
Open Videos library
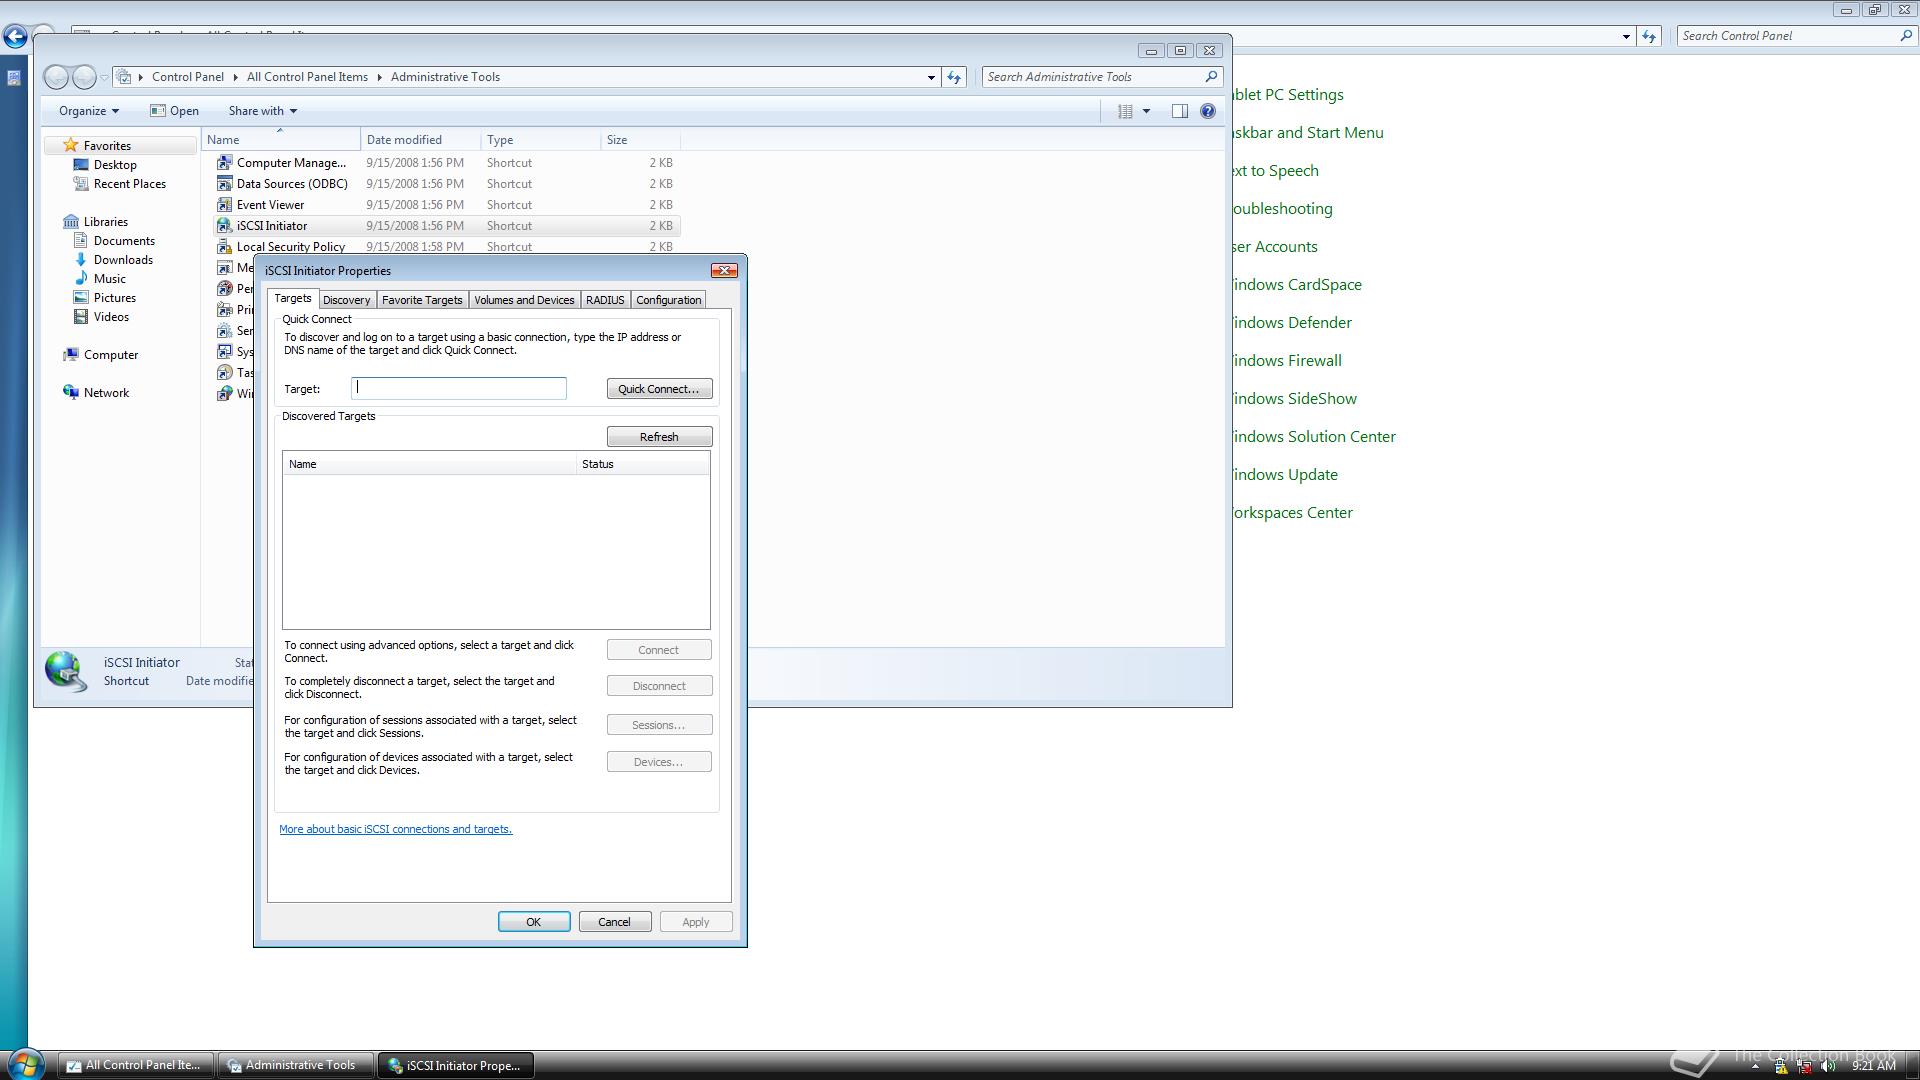pyautogui.click(x=111, y=317)
